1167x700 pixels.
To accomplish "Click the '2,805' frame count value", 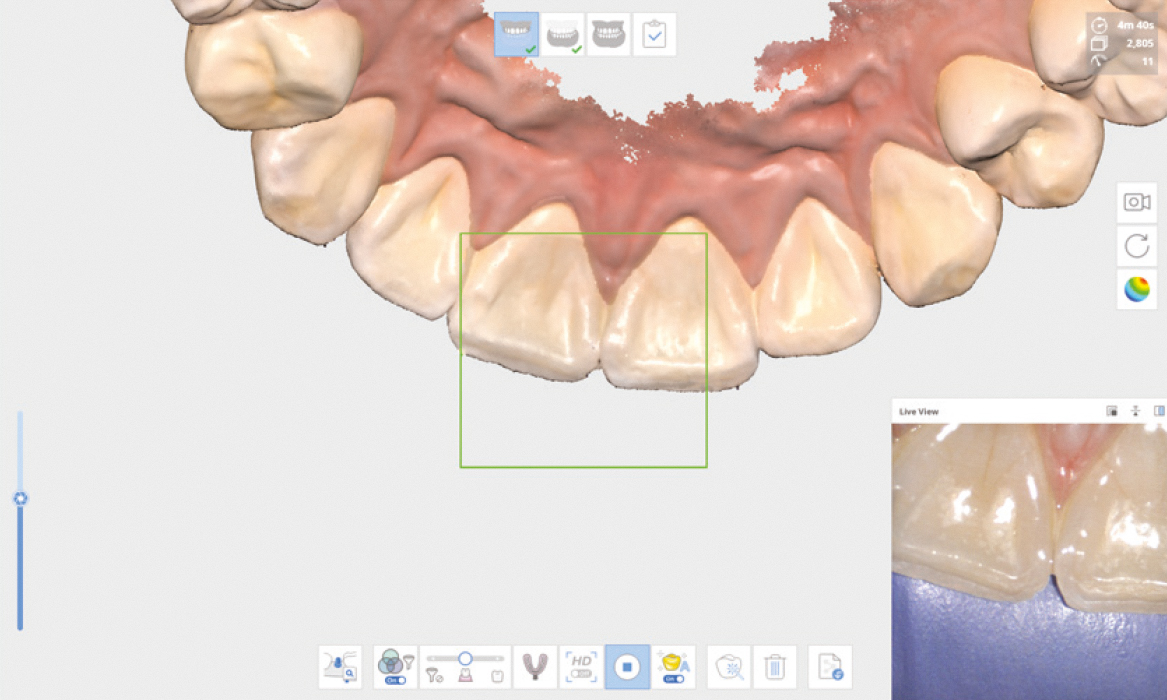I will coord(1139,44).
